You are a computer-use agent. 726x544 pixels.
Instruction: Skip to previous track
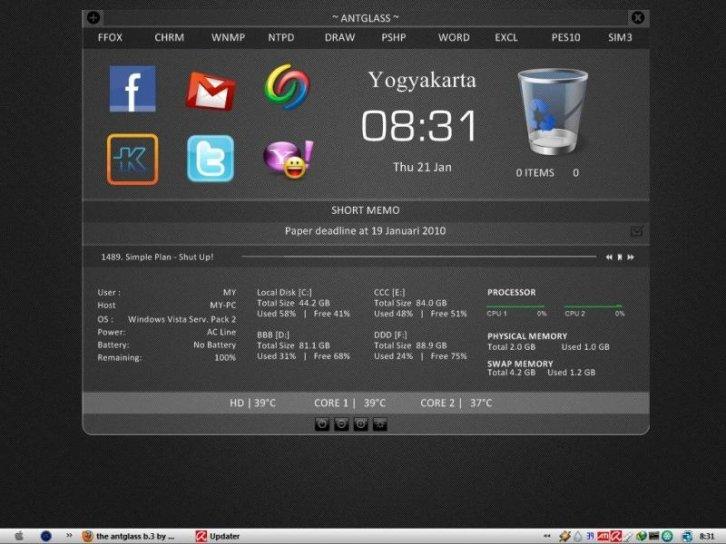pos(609,257)
